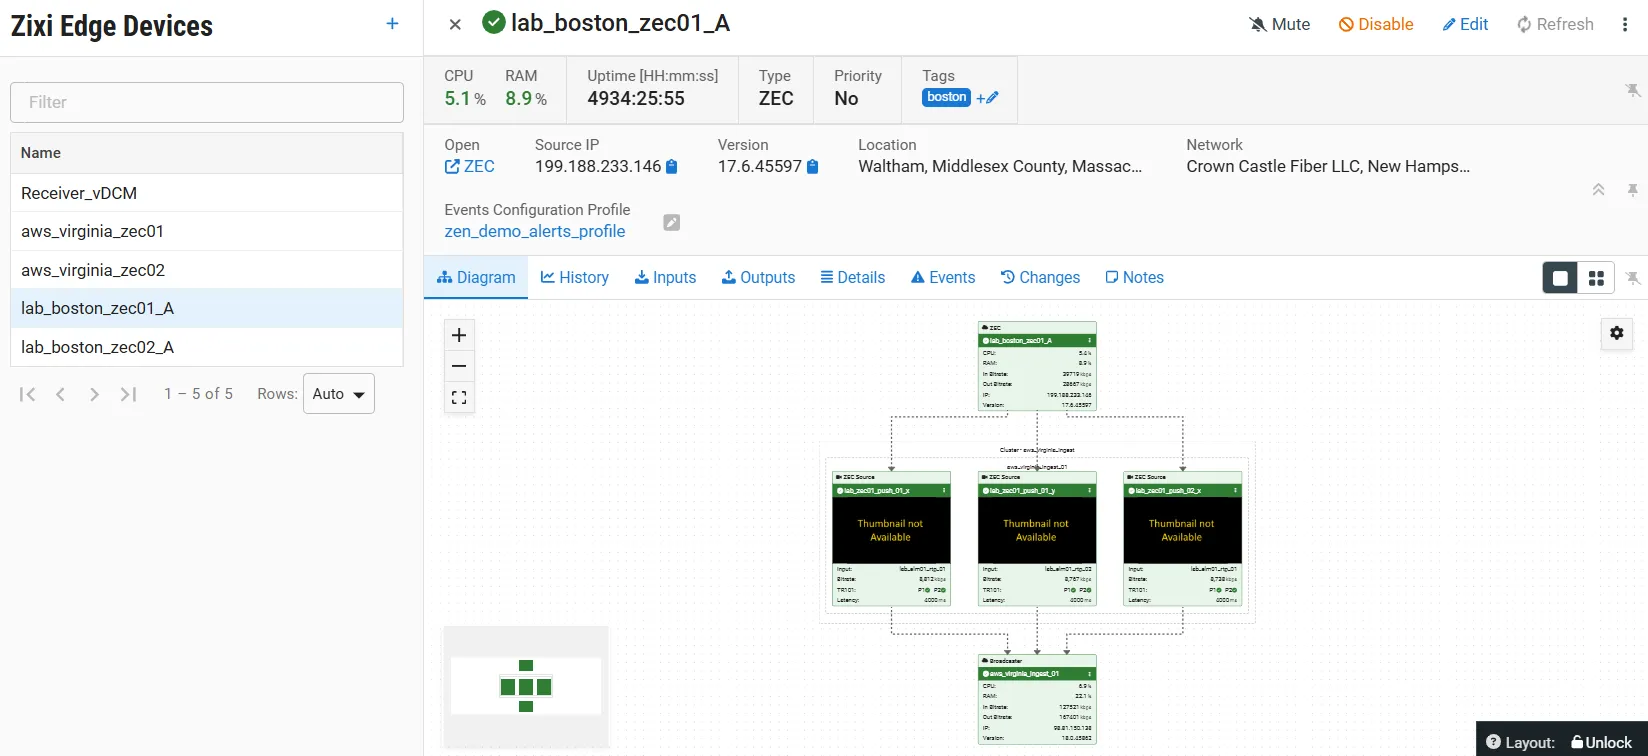The image size is (1648, 756).
Task: Close the lab_boston_zec01_A detail panel
Action: pyautogui.click(x=455, y=24)
